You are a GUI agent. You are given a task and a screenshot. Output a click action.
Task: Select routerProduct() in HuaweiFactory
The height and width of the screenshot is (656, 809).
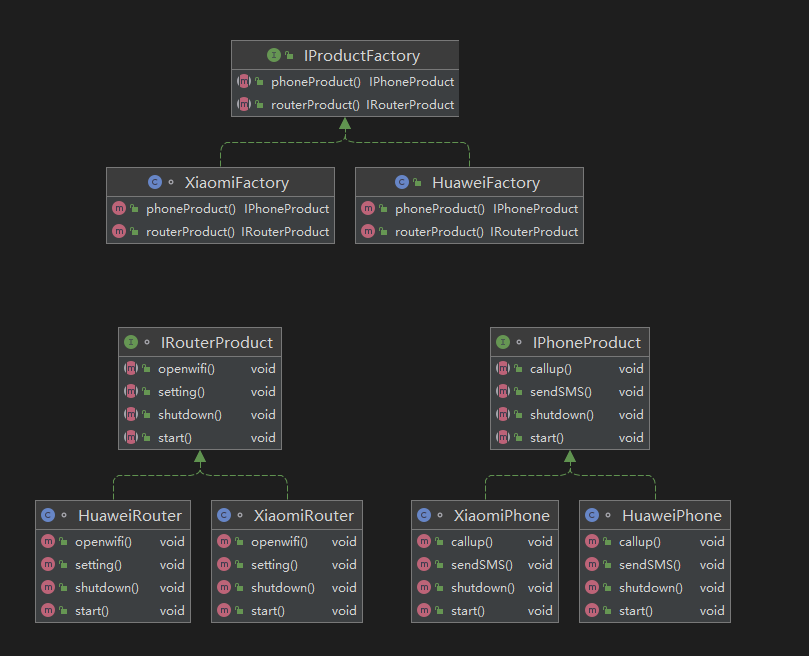coord(470,232)
